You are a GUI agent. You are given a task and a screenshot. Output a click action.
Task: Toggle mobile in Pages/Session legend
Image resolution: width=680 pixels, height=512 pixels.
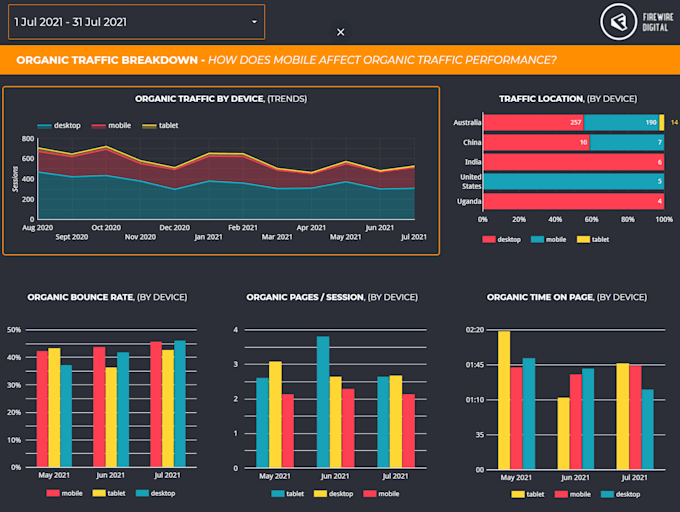click(x=381, y=494)
